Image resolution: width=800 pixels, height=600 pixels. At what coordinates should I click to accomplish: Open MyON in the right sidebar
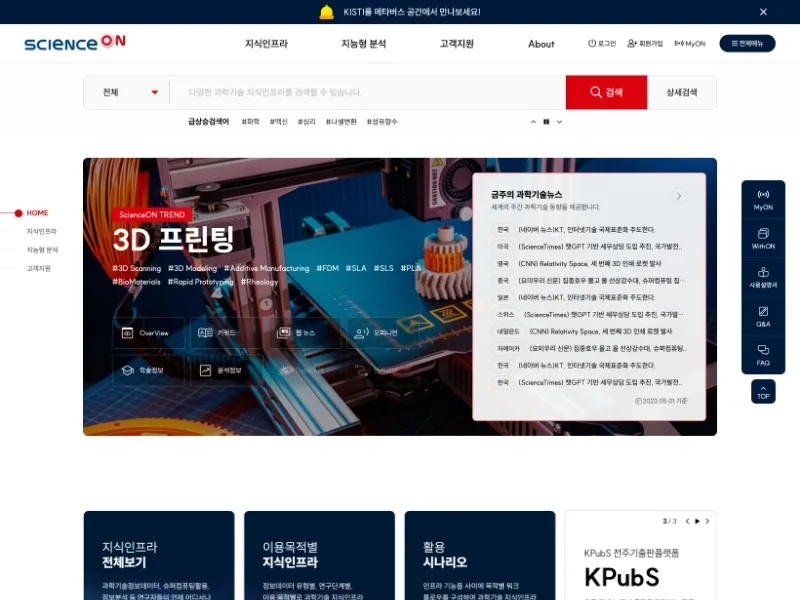[x=763, y=200]
